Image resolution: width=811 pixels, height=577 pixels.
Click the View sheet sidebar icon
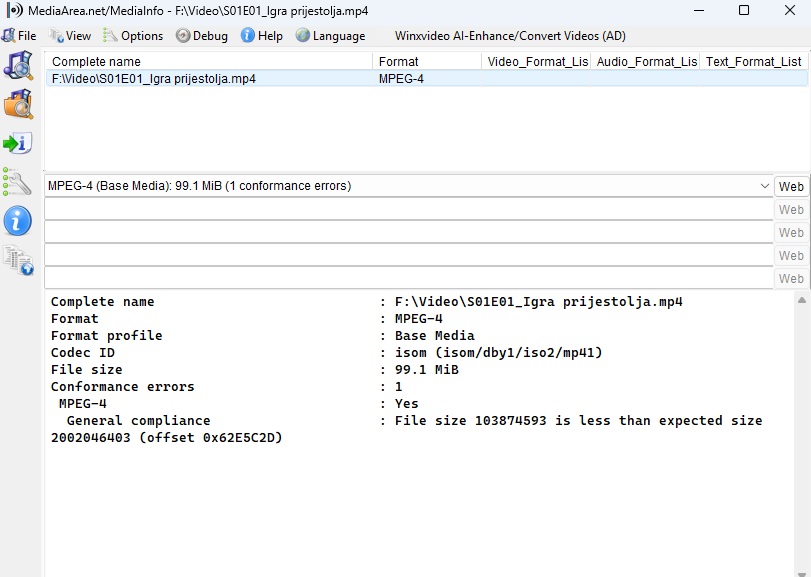[x=18, y=260]
